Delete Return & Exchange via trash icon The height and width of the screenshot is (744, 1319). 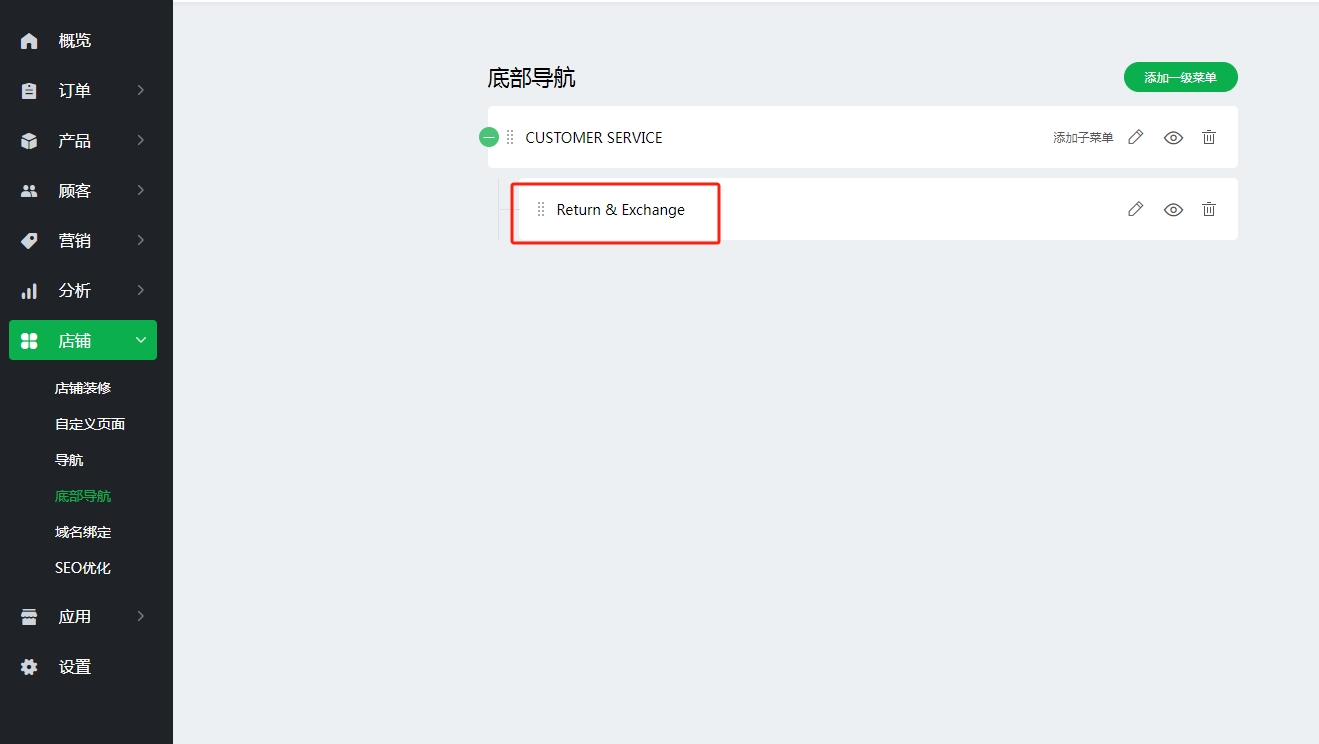(1209, 209)
